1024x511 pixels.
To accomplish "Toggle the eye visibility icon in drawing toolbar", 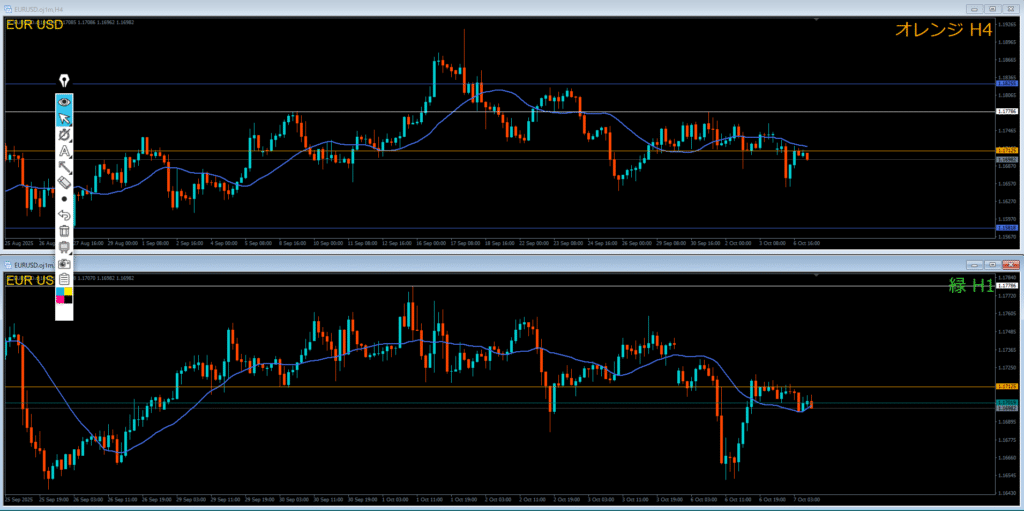I will coord(65,102).
